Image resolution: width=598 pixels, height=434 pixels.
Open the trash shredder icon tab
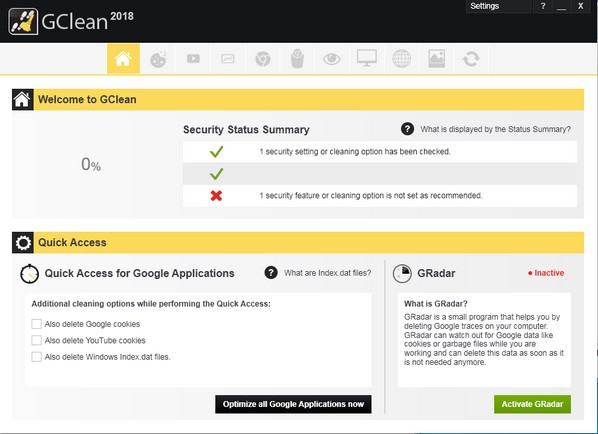[x=297, y=59]
